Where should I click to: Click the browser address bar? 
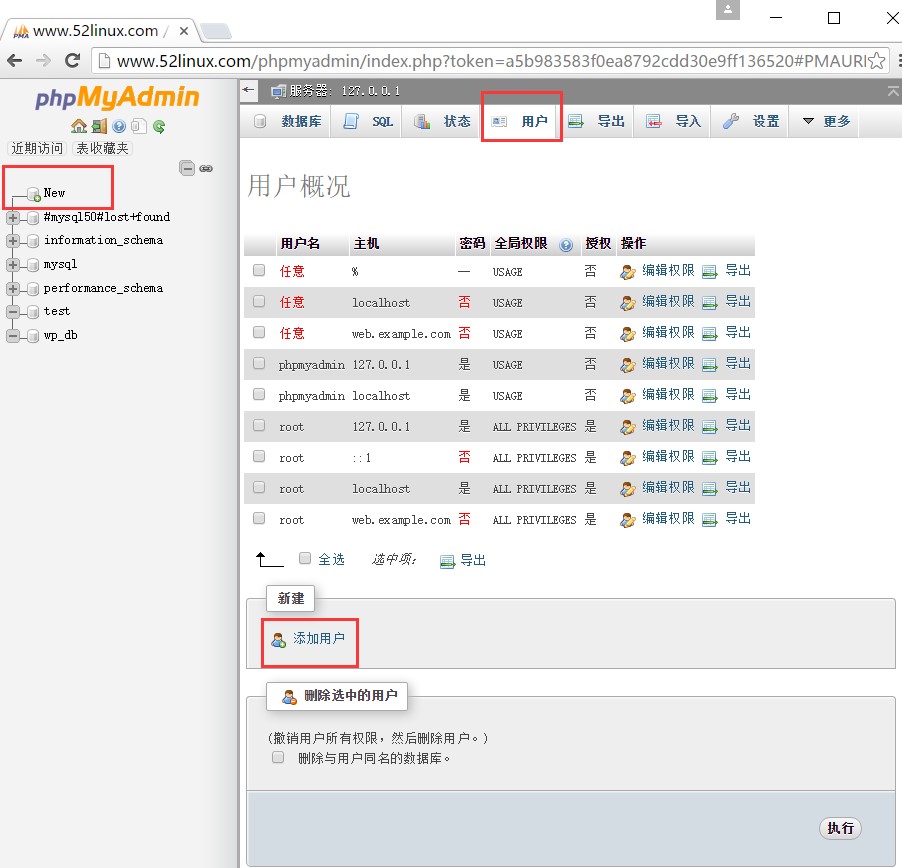click(x=490, y=60)
